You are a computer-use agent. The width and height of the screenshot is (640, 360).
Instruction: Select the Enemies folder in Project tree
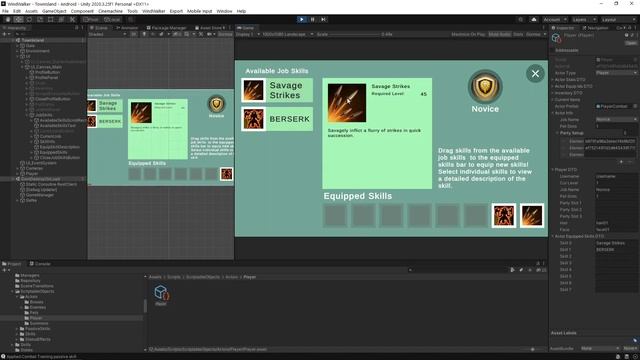click(x=35, y=307)
